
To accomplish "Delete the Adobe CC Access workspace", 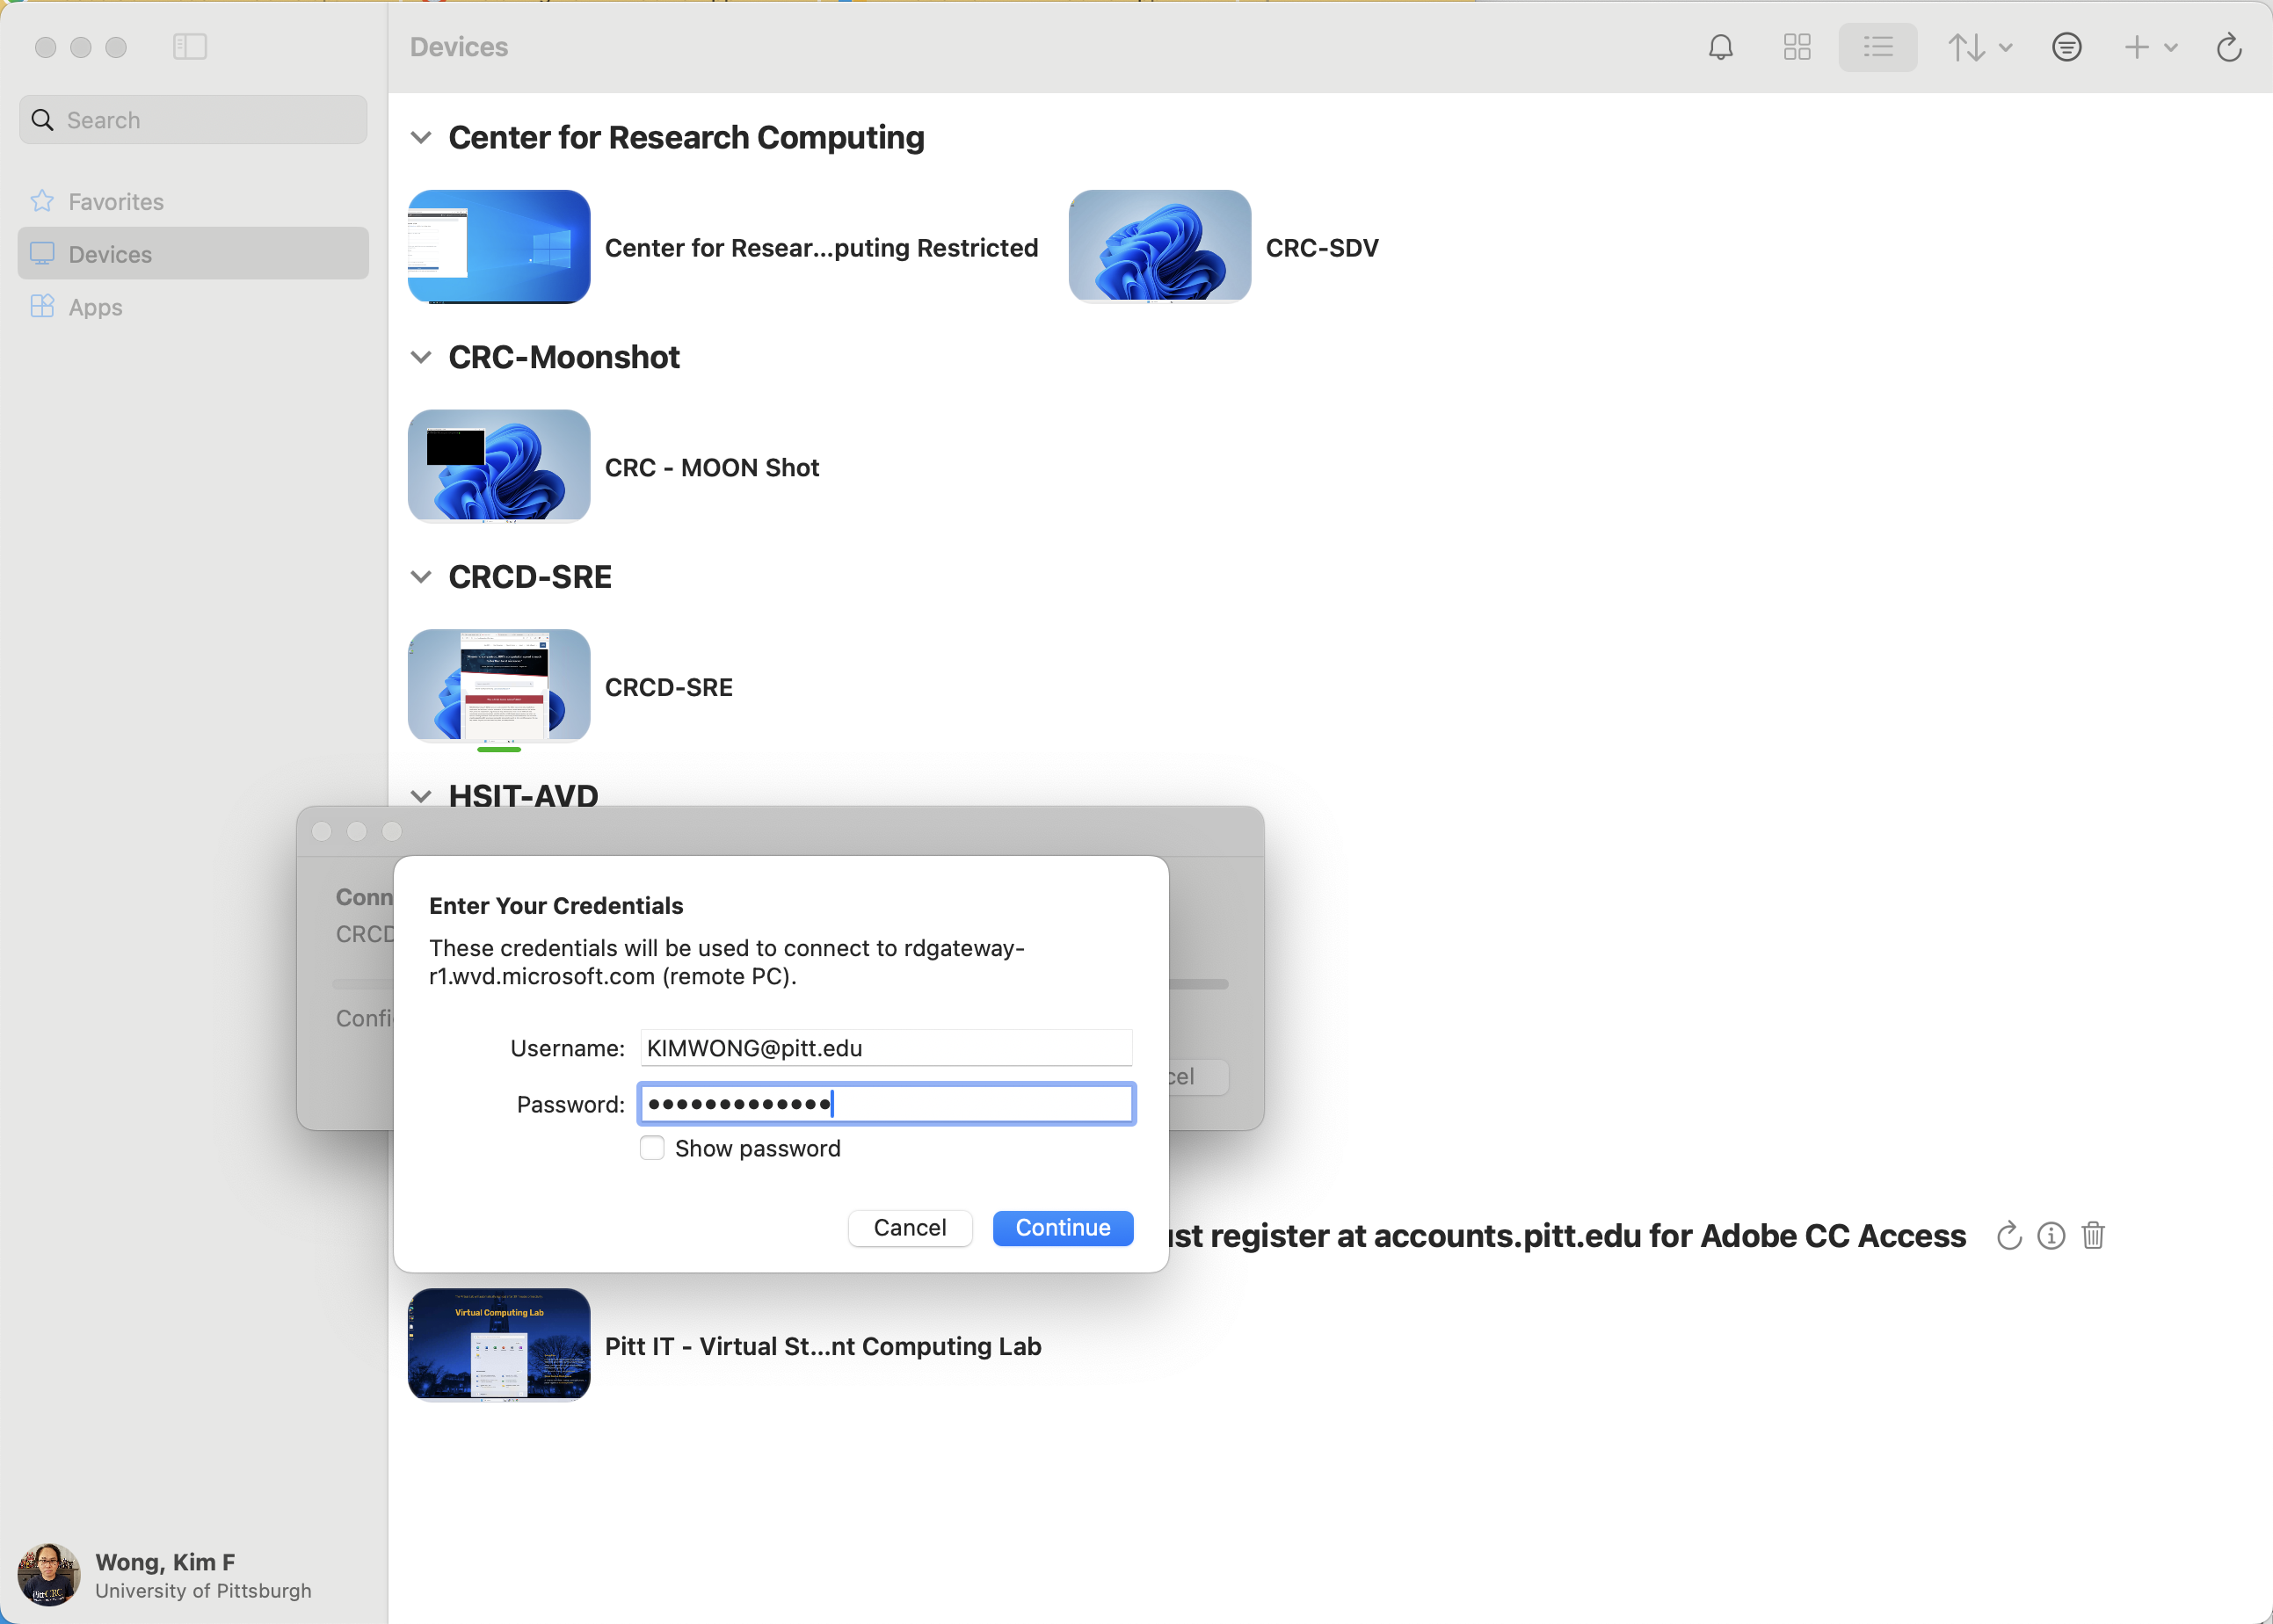I will [2093, 1236].
